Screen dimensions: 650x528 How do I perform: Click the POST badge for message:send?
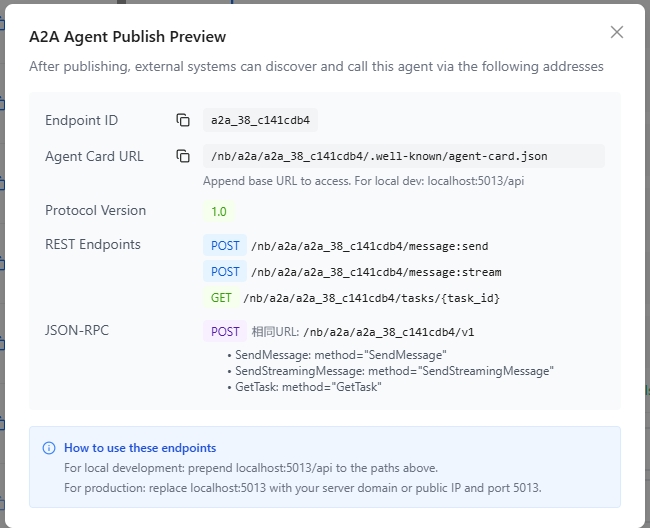225,246
